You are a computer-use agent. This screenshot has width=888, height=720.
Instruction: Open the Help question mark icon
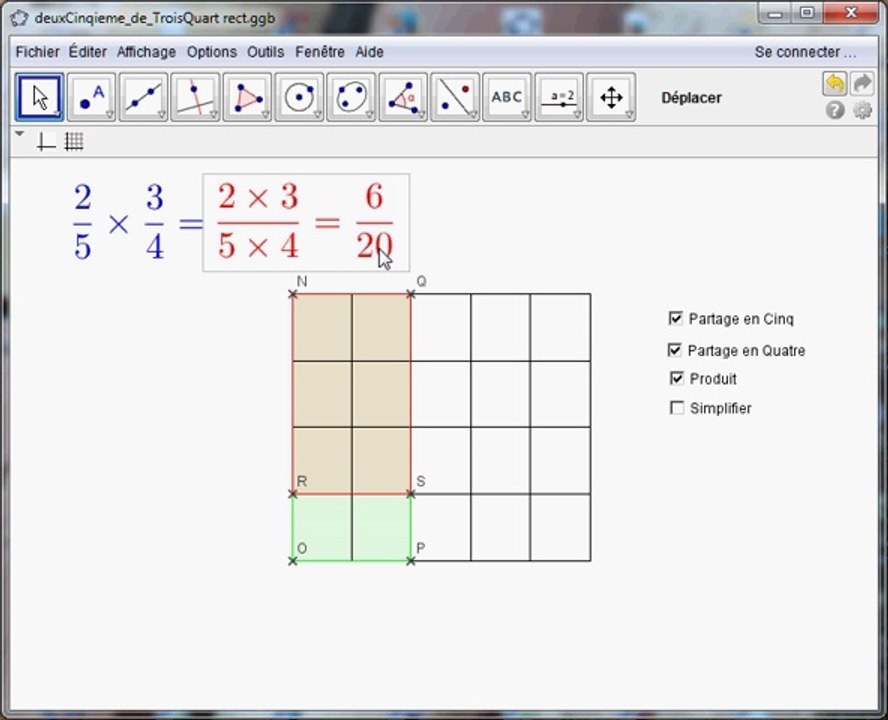coord(835,110)
